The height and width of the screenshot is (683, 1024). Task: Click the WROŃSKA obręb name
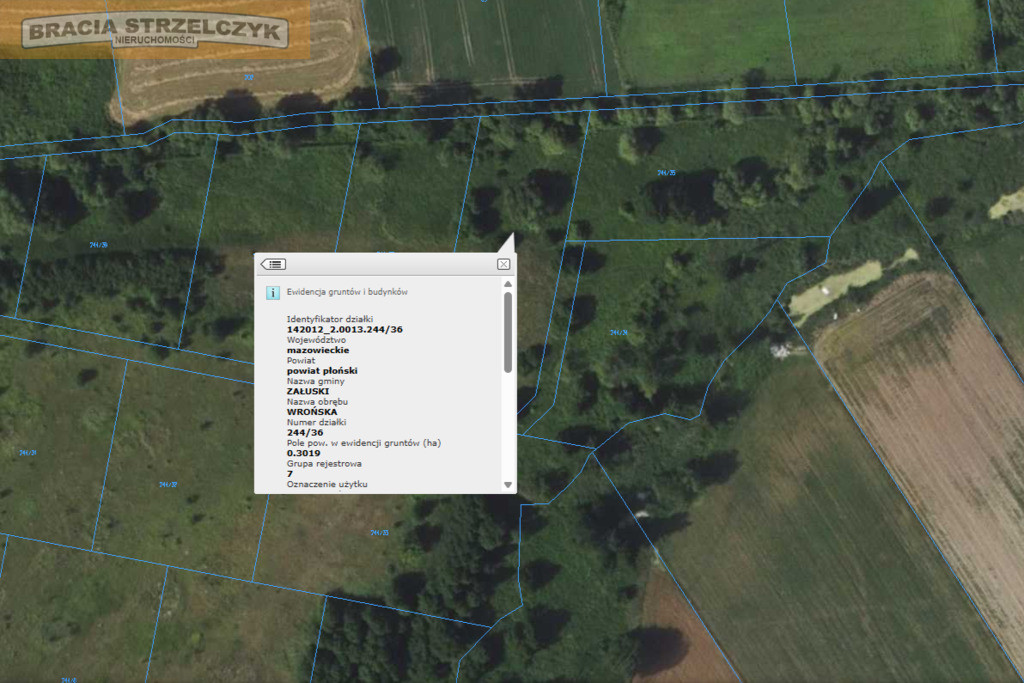click(x=312, y=412)
